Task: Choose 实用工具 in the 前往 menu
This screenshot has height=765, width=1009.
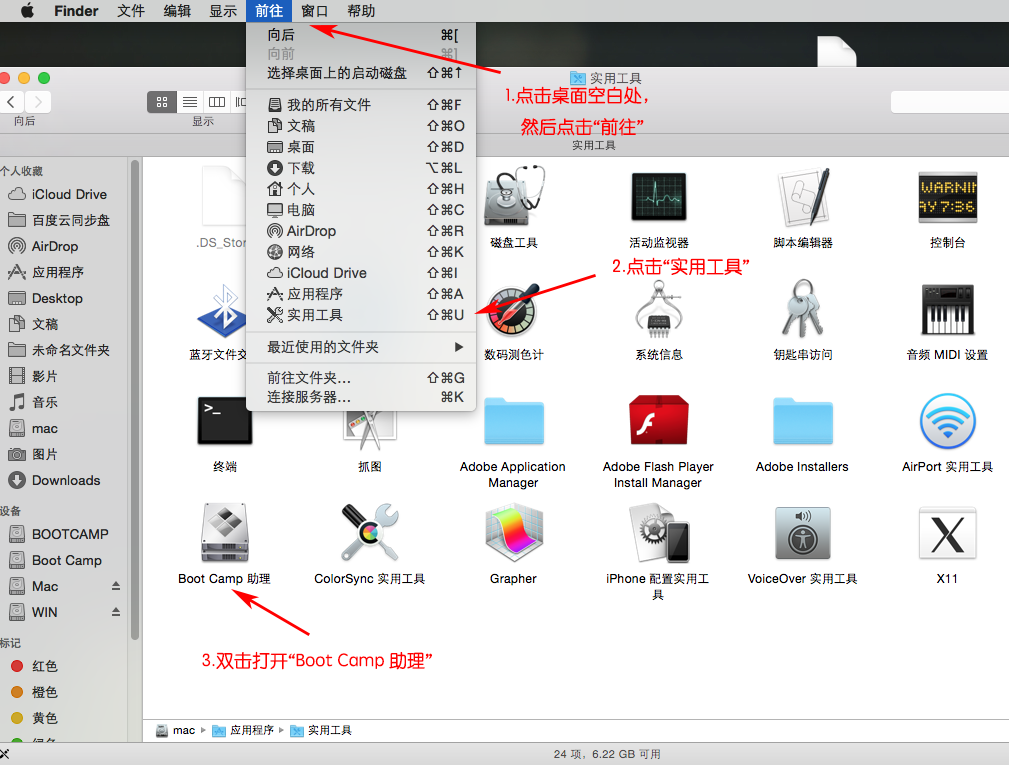Action: [361, 315]
